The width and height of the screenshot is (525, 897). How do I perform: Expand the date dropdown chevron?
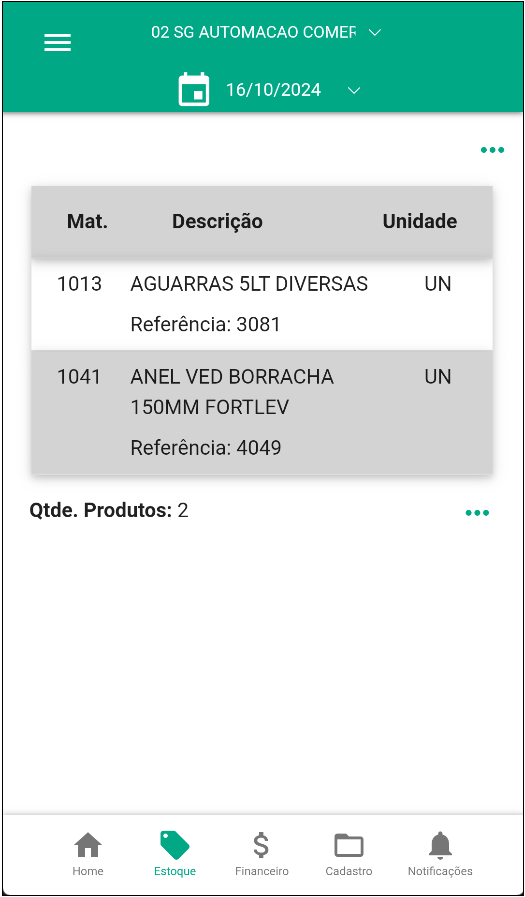(x=355, y=90)
